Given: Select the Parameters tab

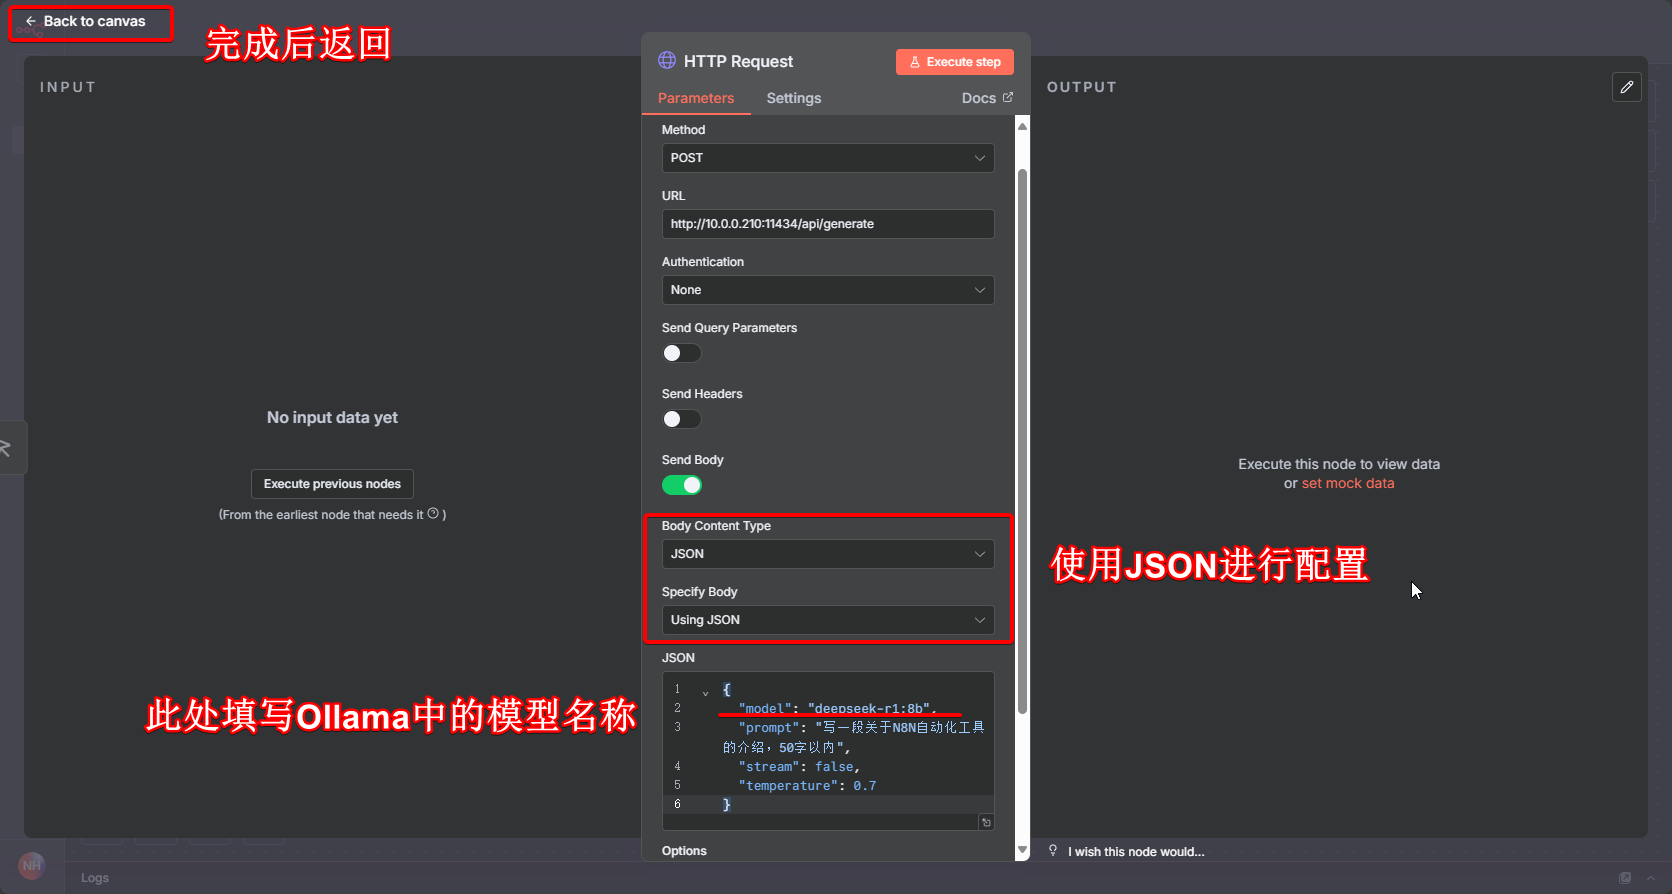Looking at the screenshot, I should 696,98.
